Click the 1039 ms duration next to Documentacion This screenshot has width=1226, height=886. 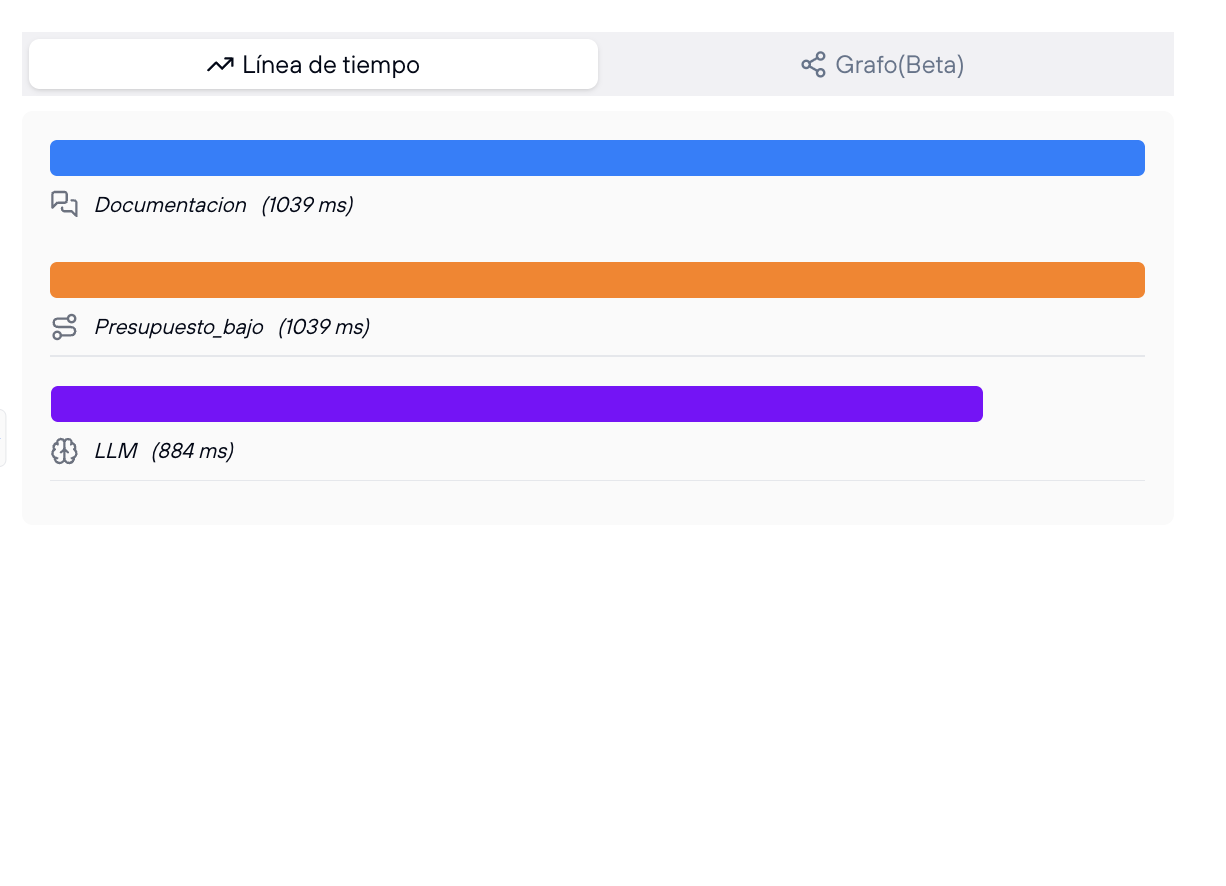click(x=307, y=205)
